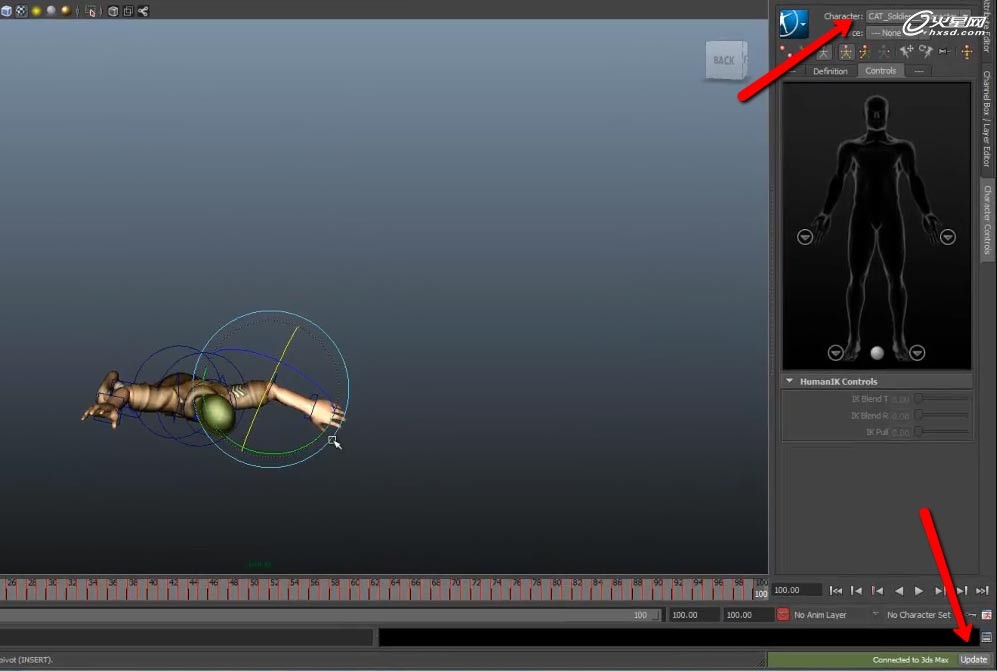
Task: Switch to the Controls tab
Action: pos(881,71)
